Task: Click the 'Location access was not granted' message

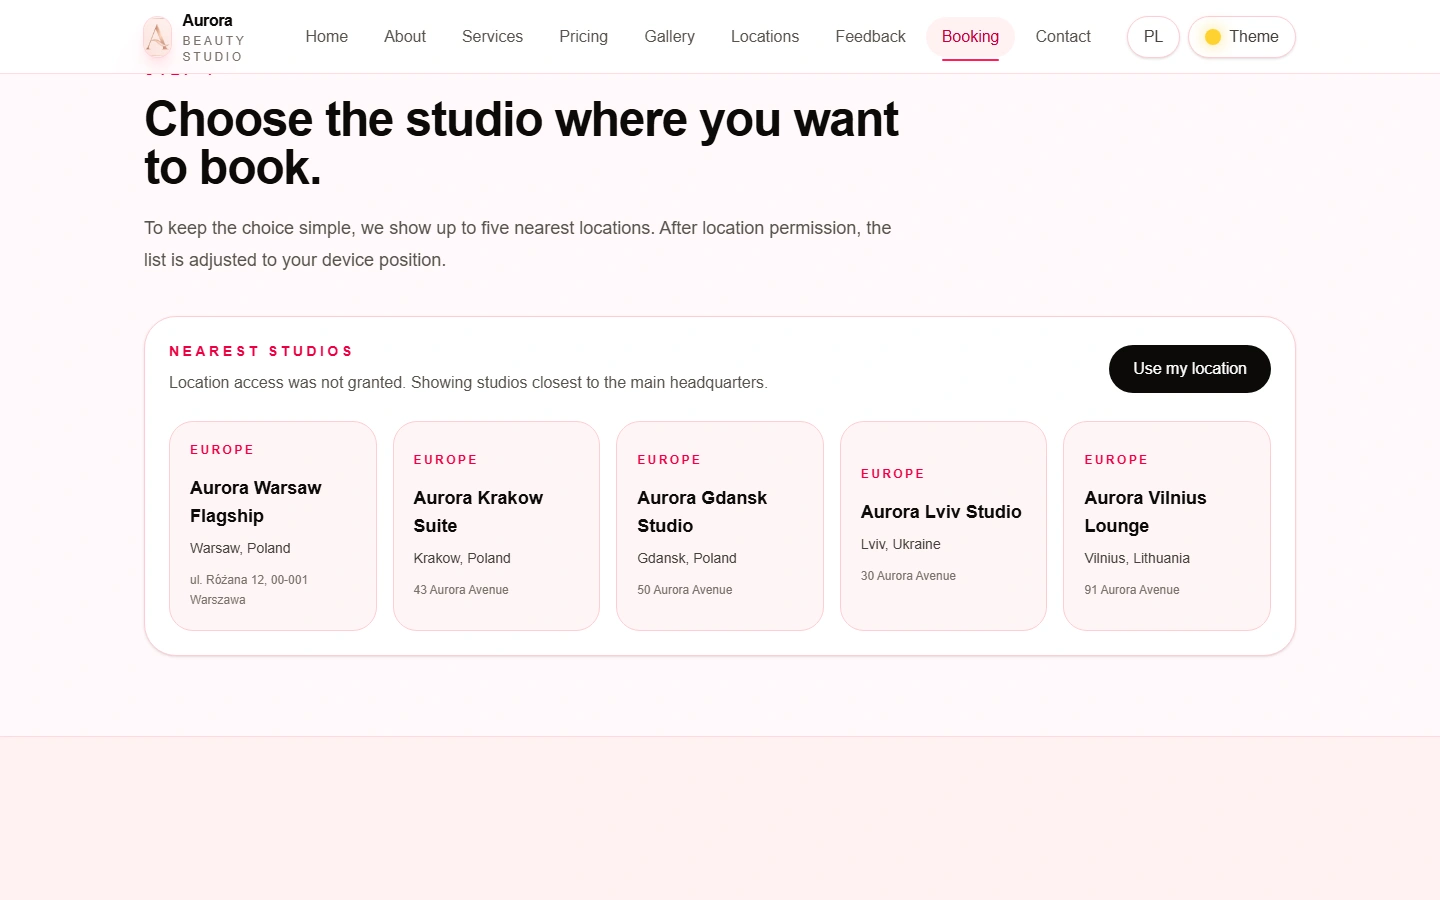Action: [x=468, y=383]
